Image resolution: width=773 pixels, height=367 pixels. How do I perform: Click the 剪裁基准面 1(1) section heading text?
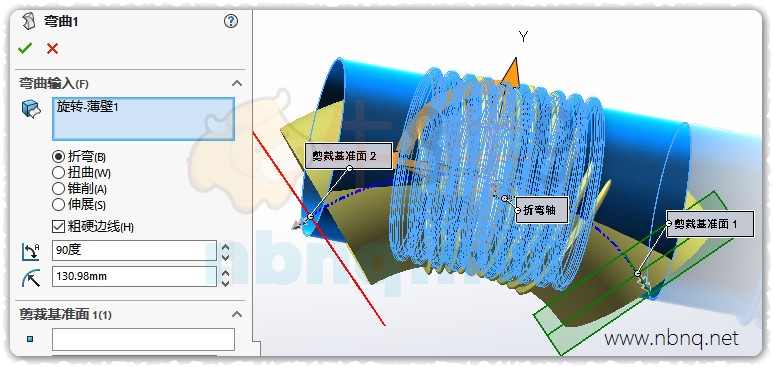pos(66,314)
